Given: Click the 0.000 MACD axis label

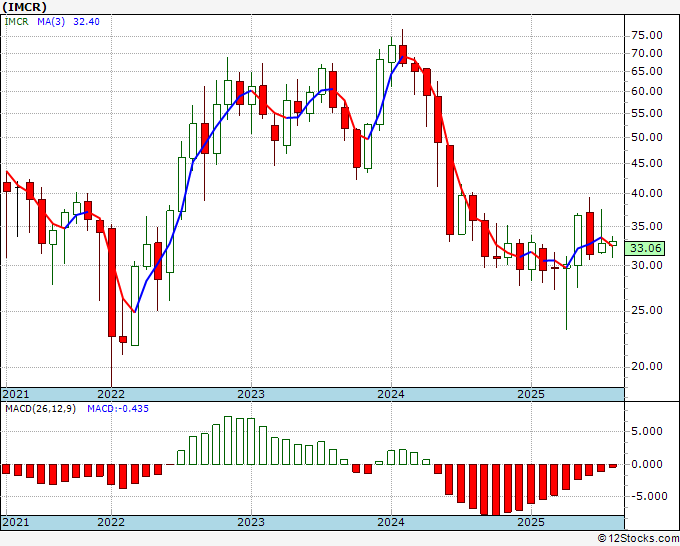Looking at the screenshot, I should tap(647, 464).
